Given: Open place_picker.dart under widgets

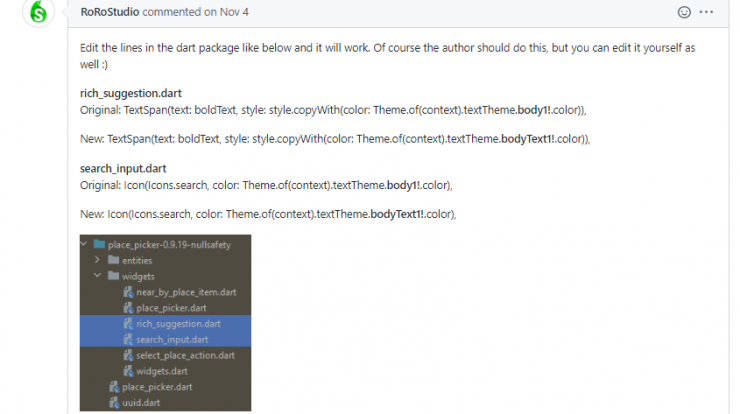Looking at the screenshot, I should pyautogui.click(x=171, y=308).
